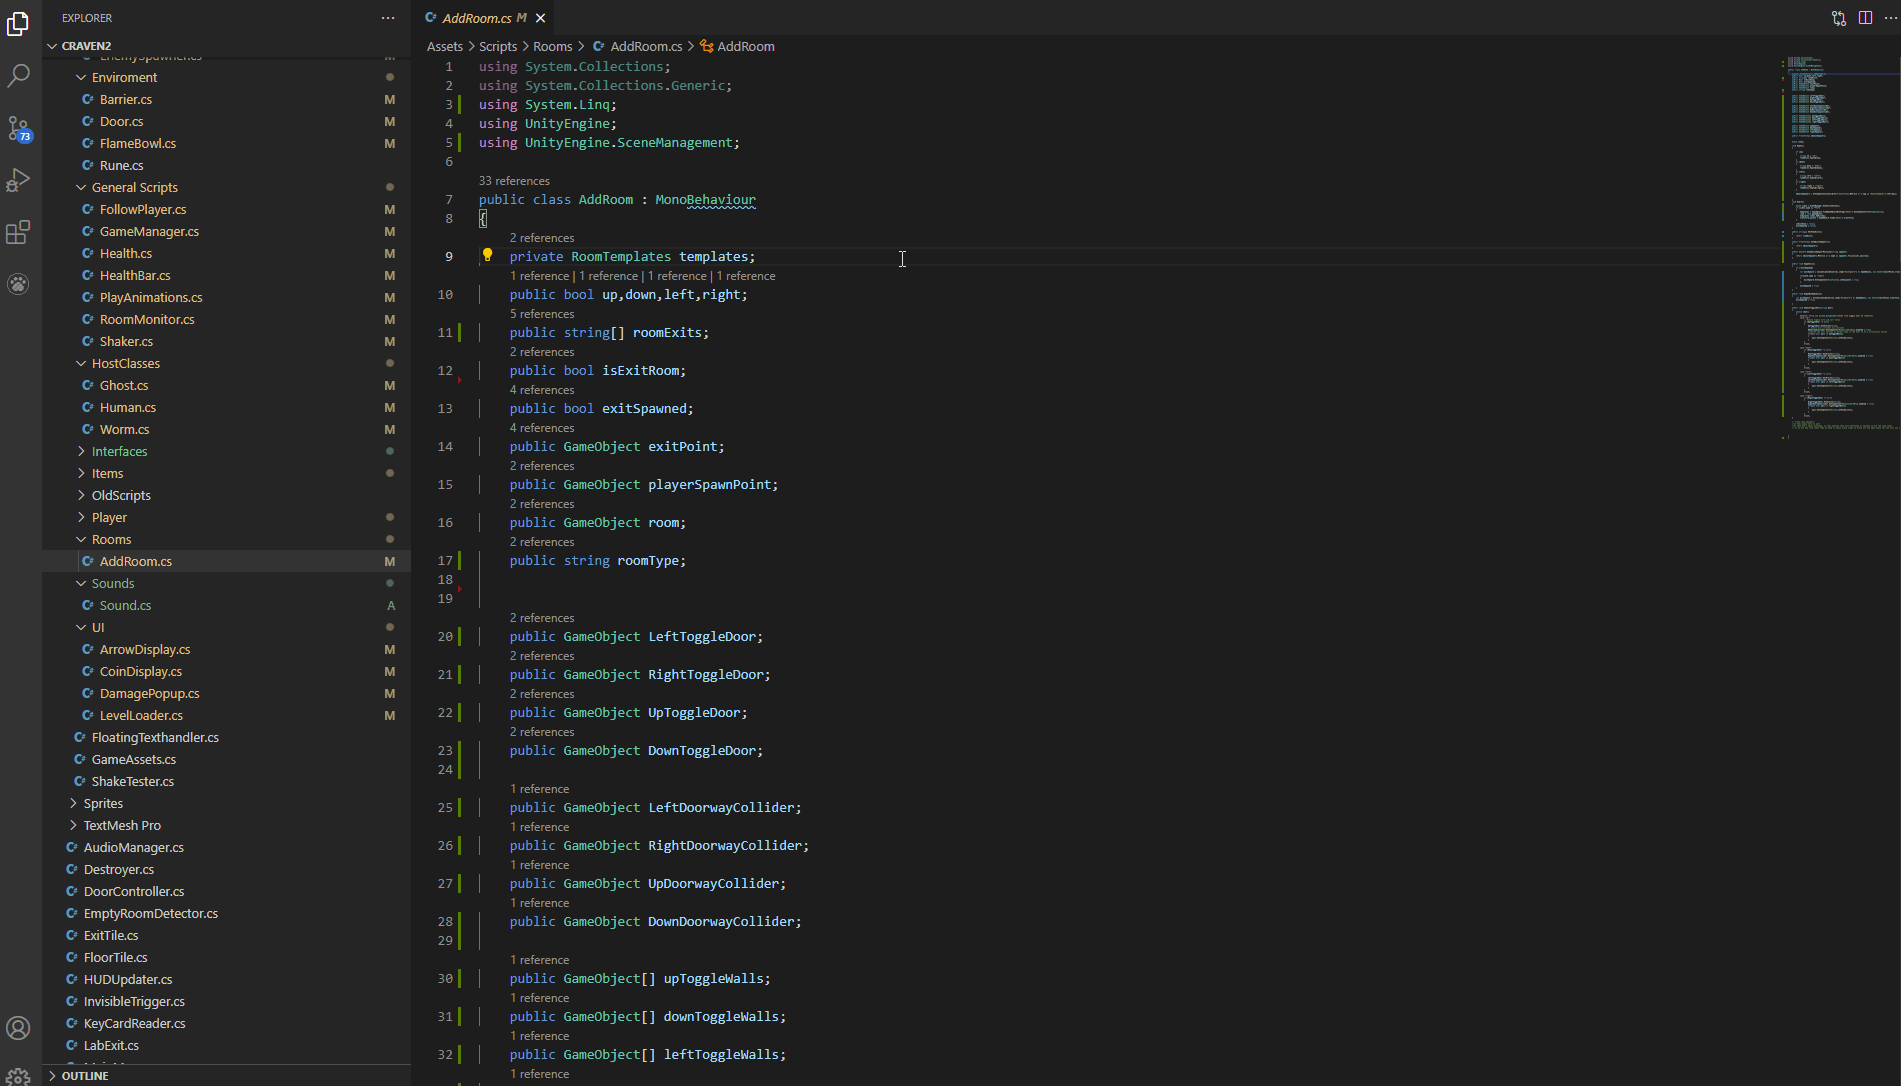Show 5 references above roomExits
The width and height of the screenshot is (1901, 1086).
542,314
